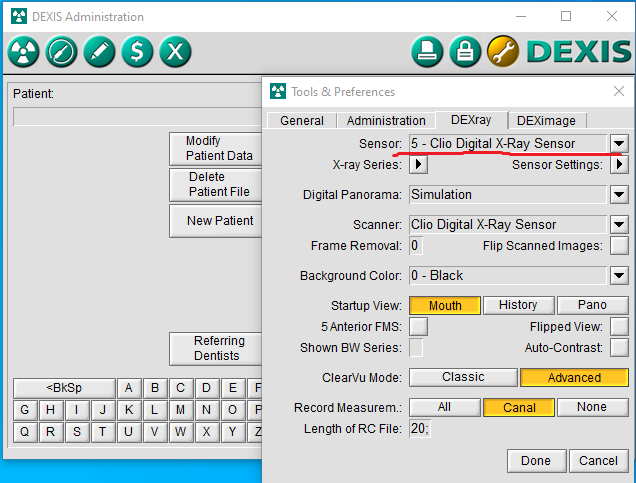Click the circular probe toolbar icon
The width and height of the screenshot is (636, 483).
(61, 52)
